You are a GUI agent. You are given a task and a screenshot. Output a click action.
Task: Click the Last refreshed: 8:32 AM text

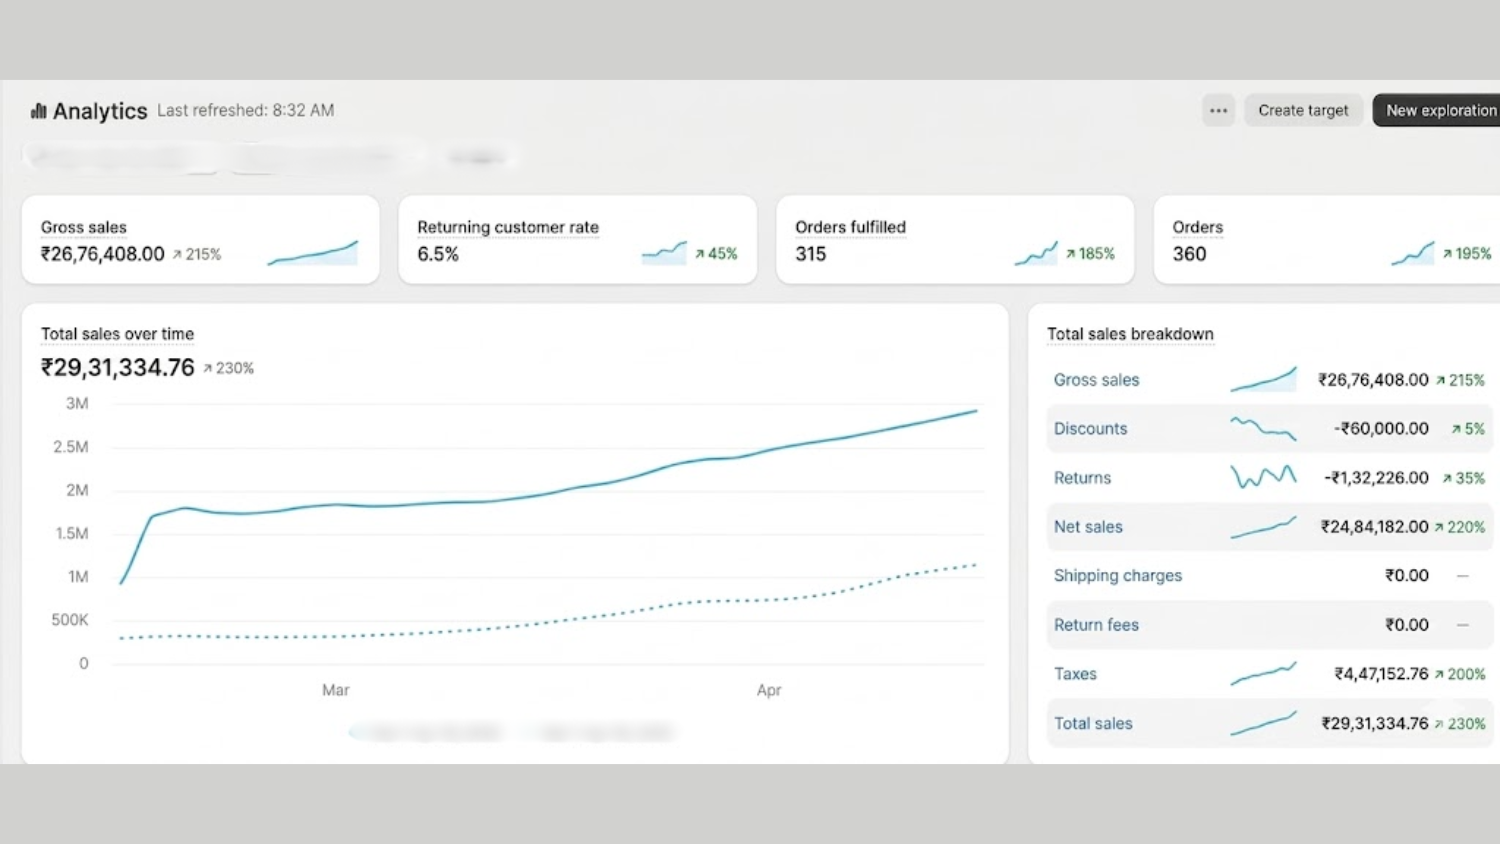tap(245, 111)
